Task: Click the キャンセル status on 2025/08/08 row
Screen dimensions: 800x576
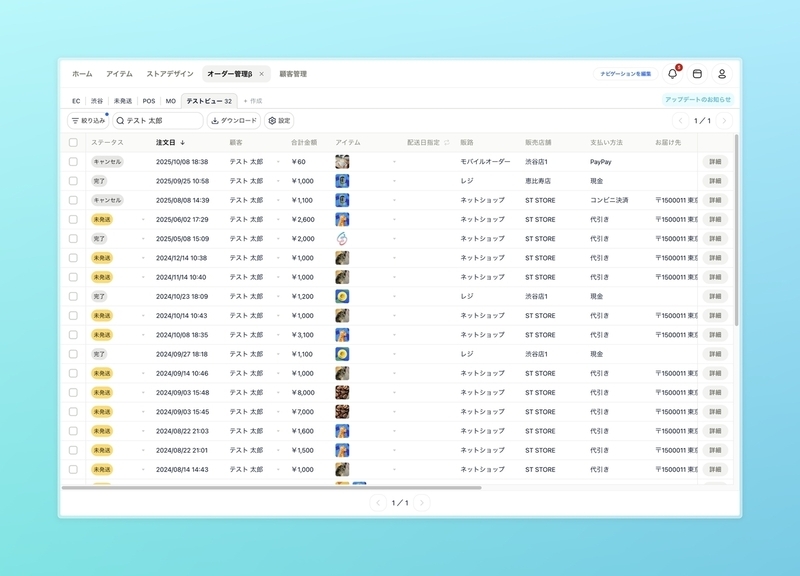Action: point(107,200)
